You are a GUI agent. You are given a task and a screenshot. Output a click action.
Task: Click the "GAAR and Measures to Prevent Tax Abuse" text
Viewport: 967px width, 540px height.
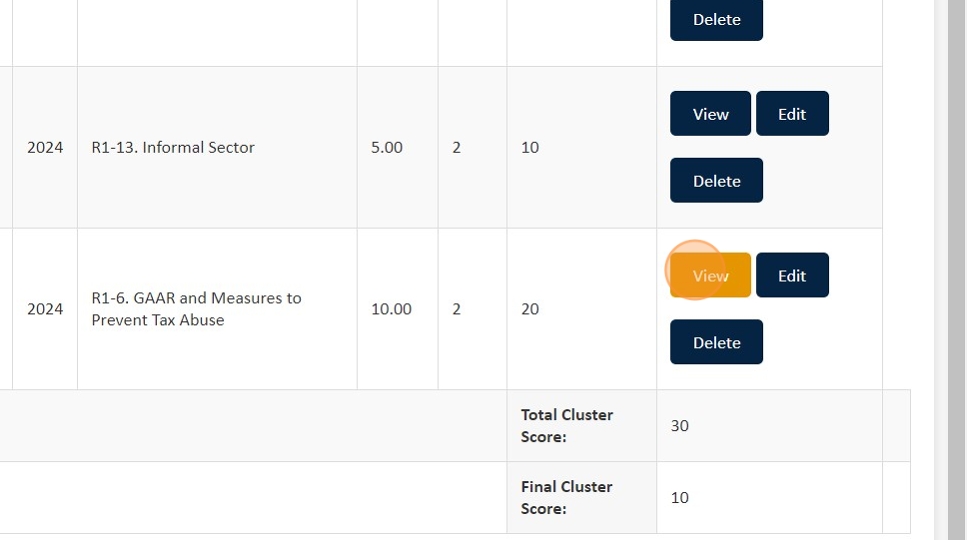tap(196, 309)
